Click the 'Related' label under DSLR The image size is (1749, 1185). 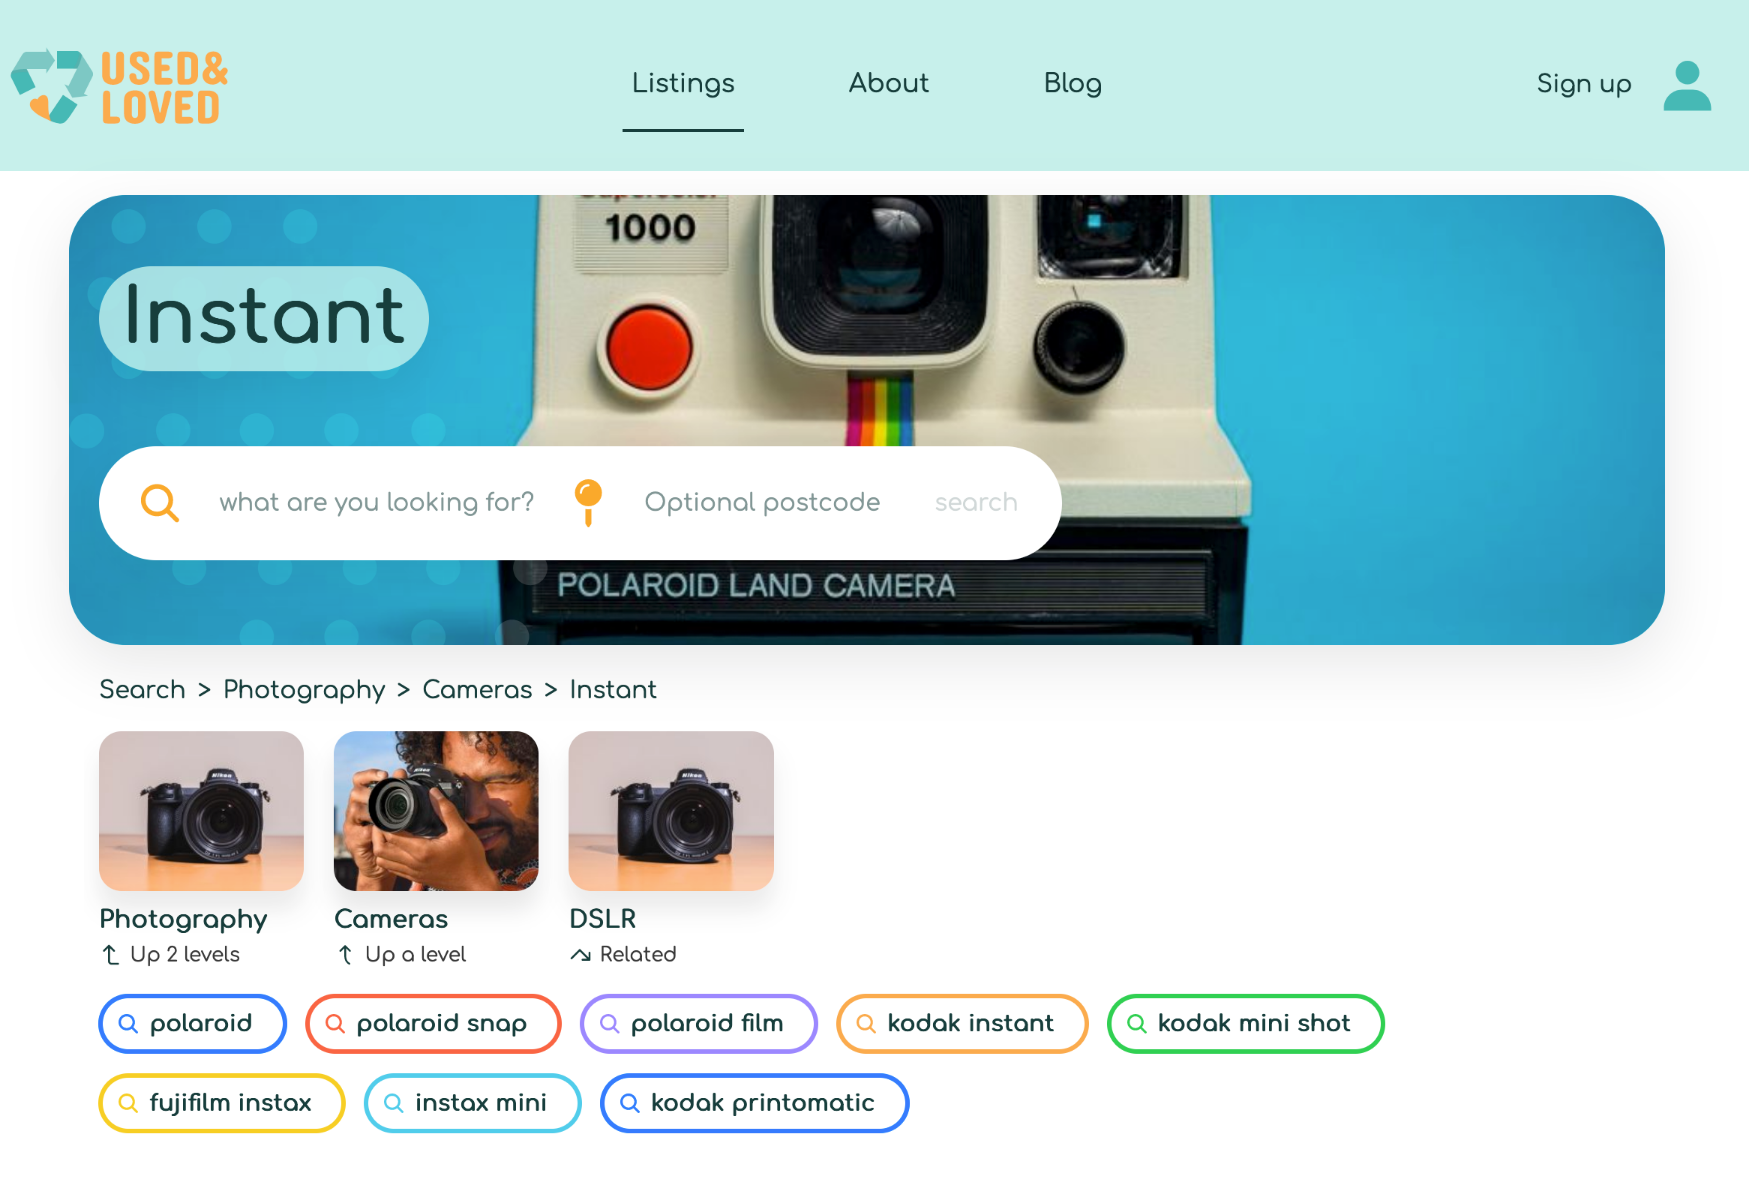pyautogui.click(x=638, y=955)
